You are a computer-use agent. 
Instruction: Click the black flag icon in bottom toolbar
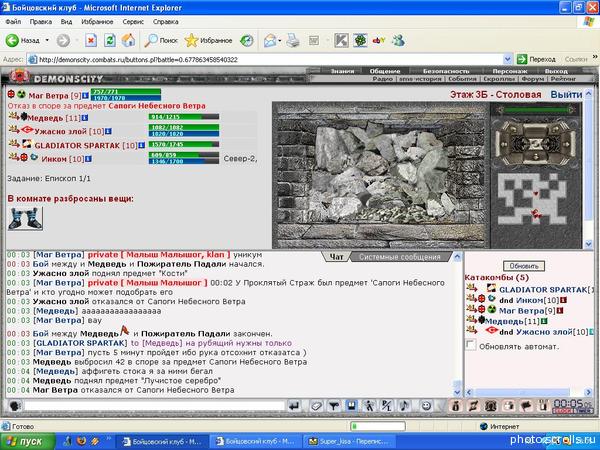click(x=526, y=406)
